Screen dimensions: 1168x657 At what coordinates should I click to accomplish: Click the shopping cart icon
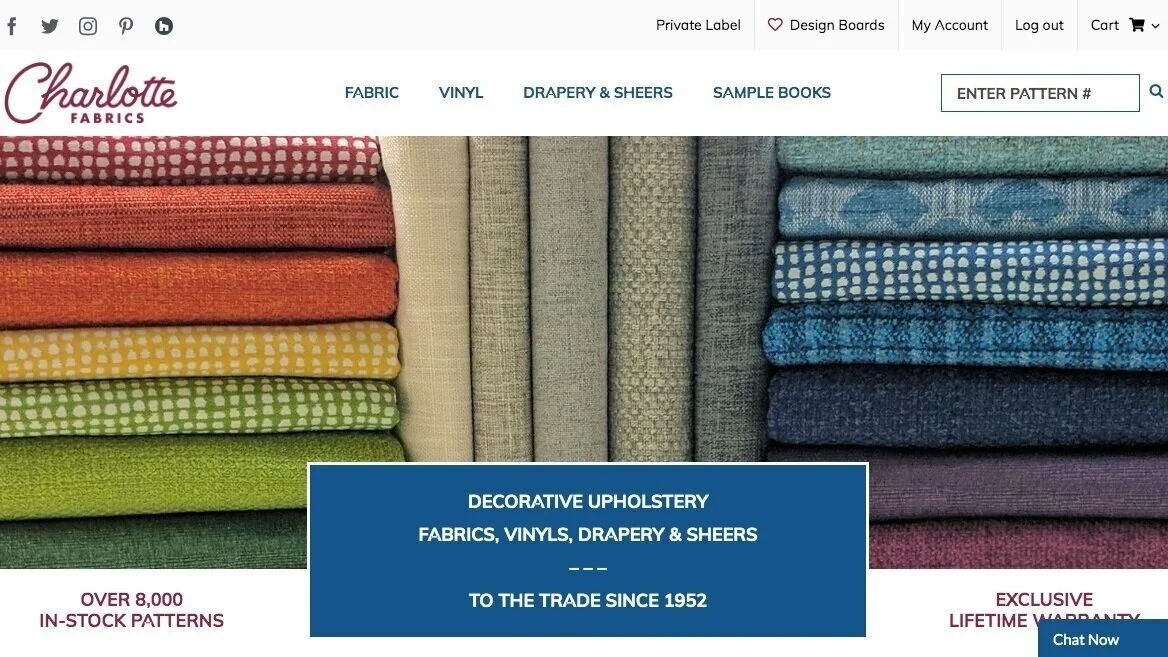[x=1137, y=25]
